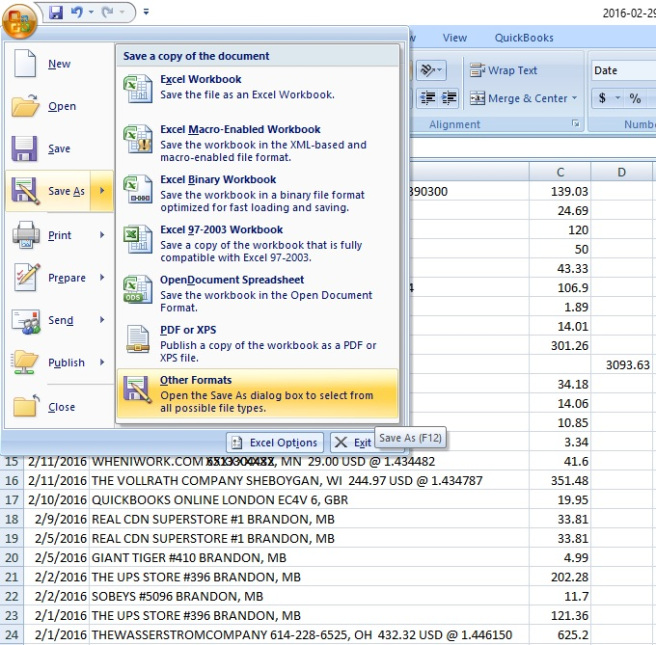Click the Send envelope icon
The image size is (656, 645).
point(26,321)
